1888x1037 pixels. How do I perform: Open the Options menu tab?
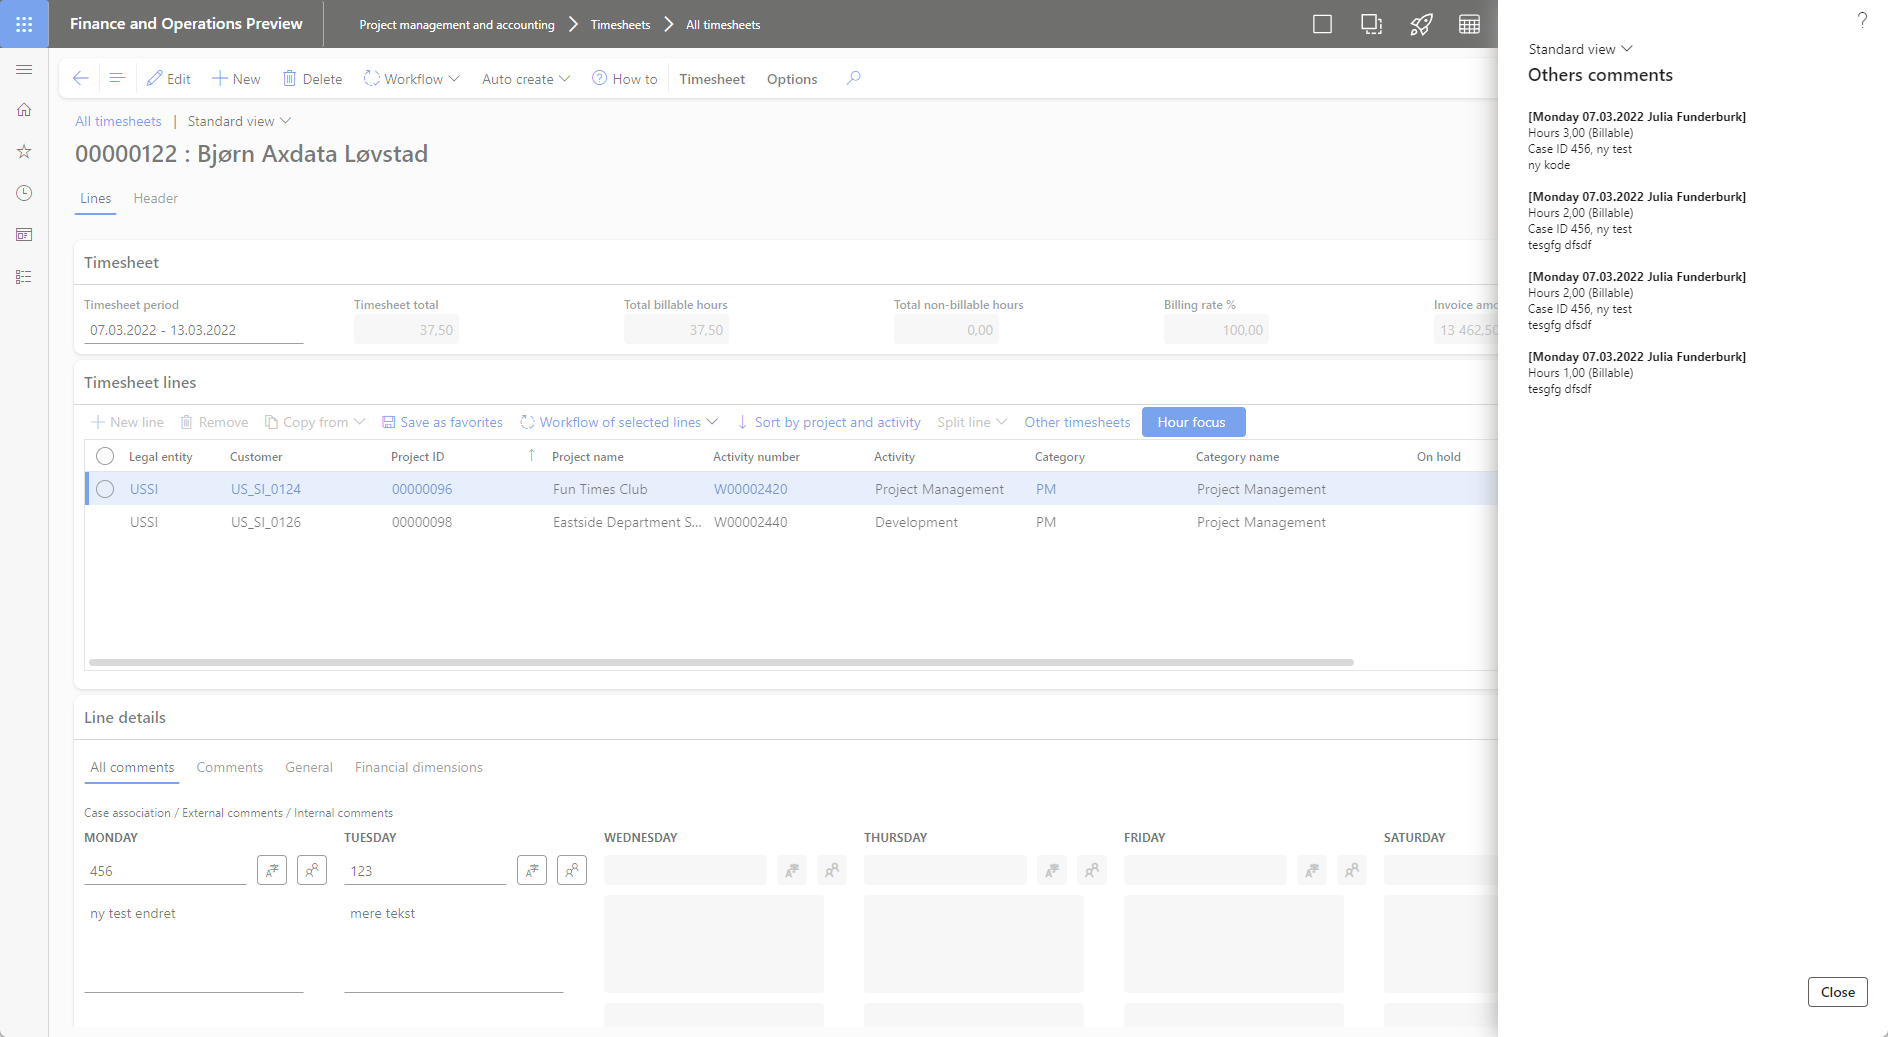pyautogui.click(x=792, y=79)
